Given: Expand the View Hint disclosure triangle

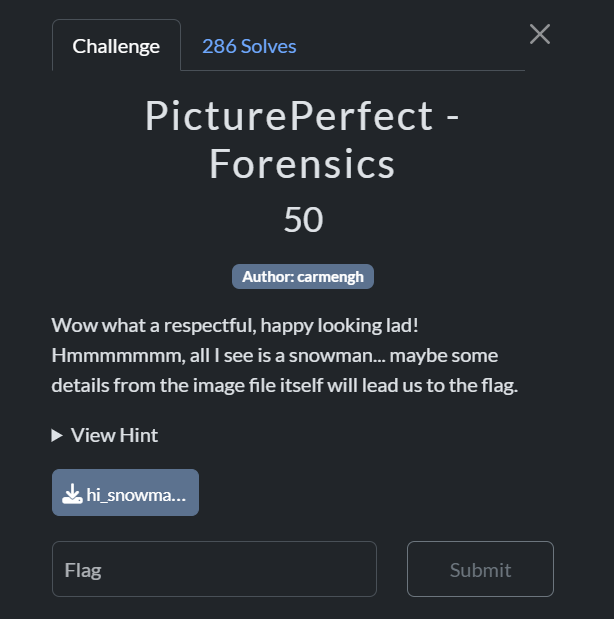Looking at the screenshot, I should [58, 435].
